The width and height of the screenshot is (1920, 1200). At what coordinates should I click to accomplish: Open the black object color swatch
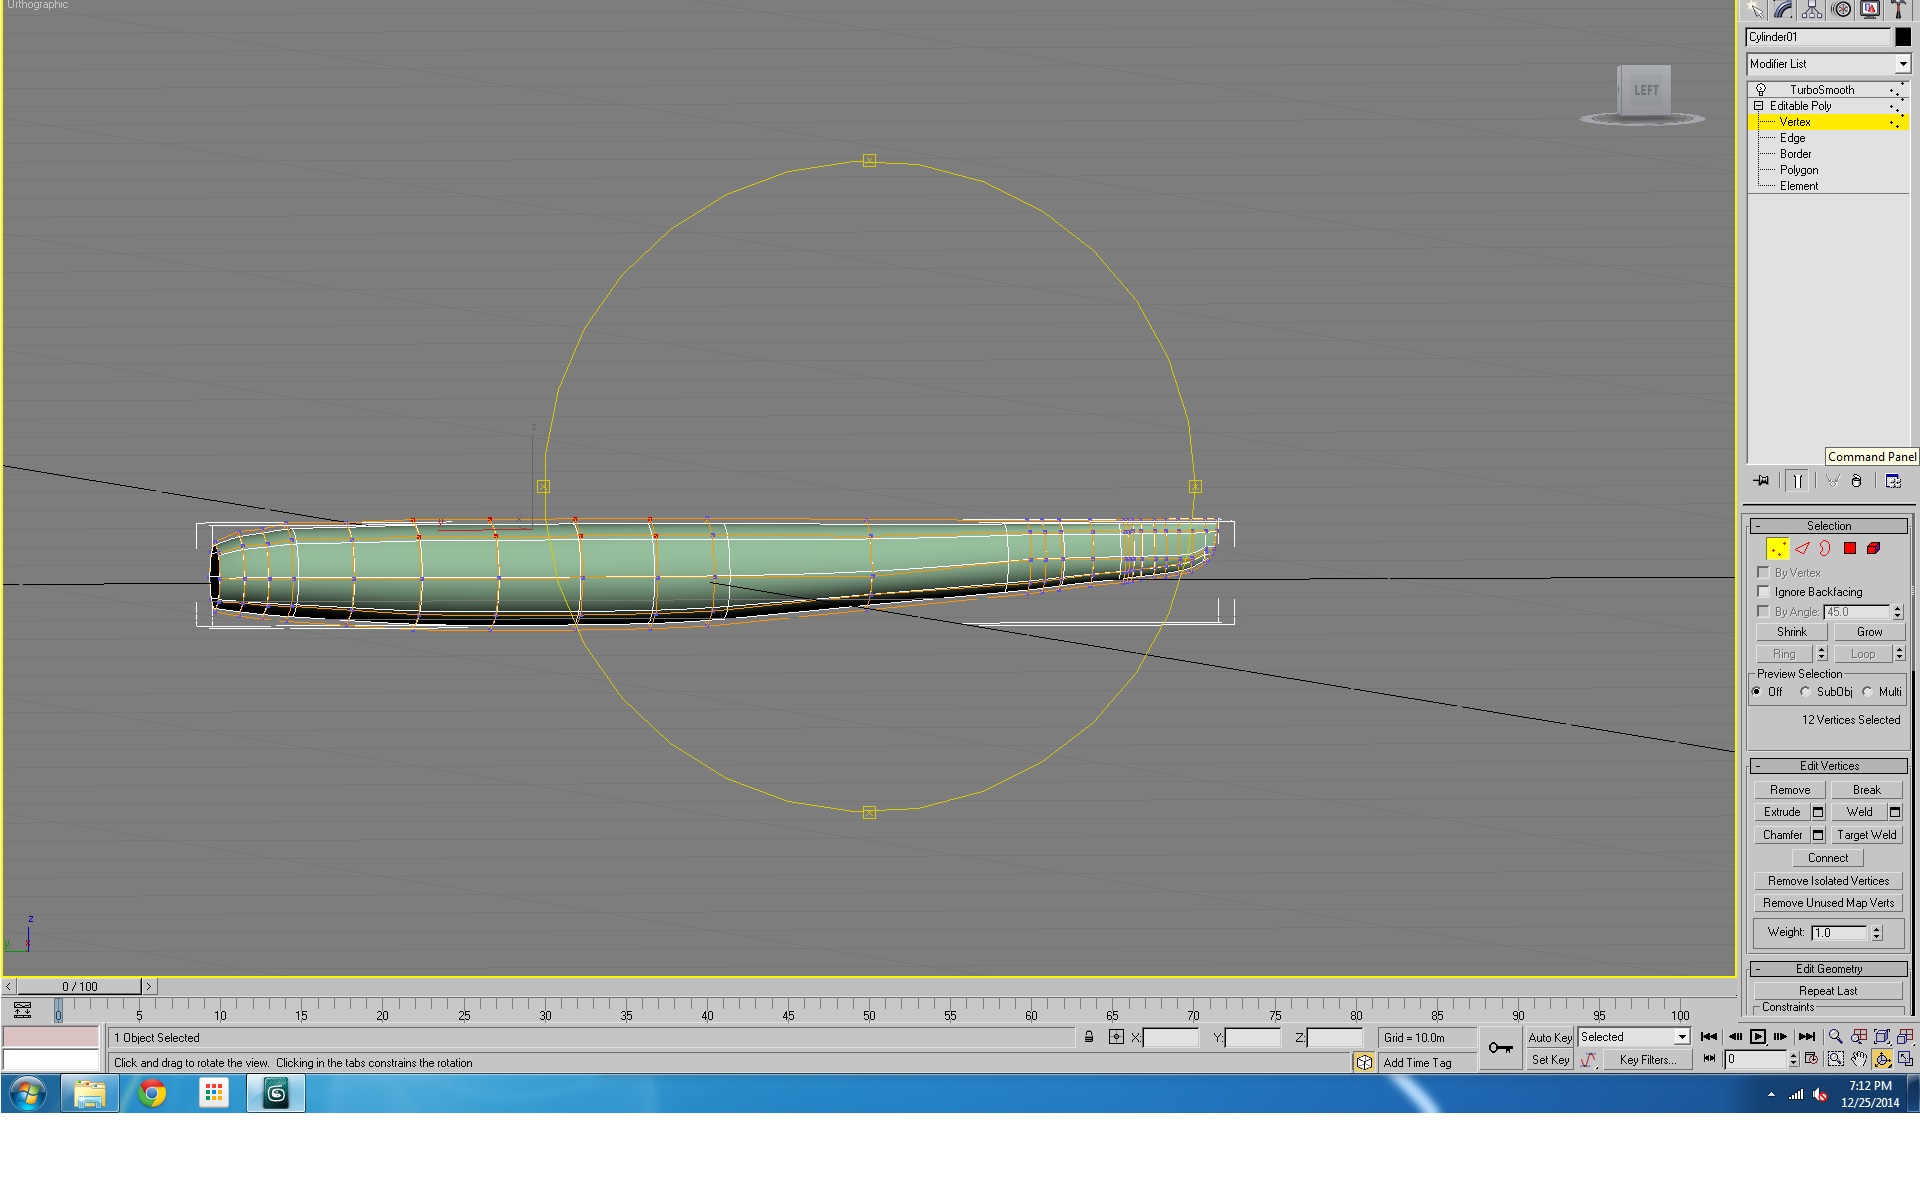(x=1903, y=37)
